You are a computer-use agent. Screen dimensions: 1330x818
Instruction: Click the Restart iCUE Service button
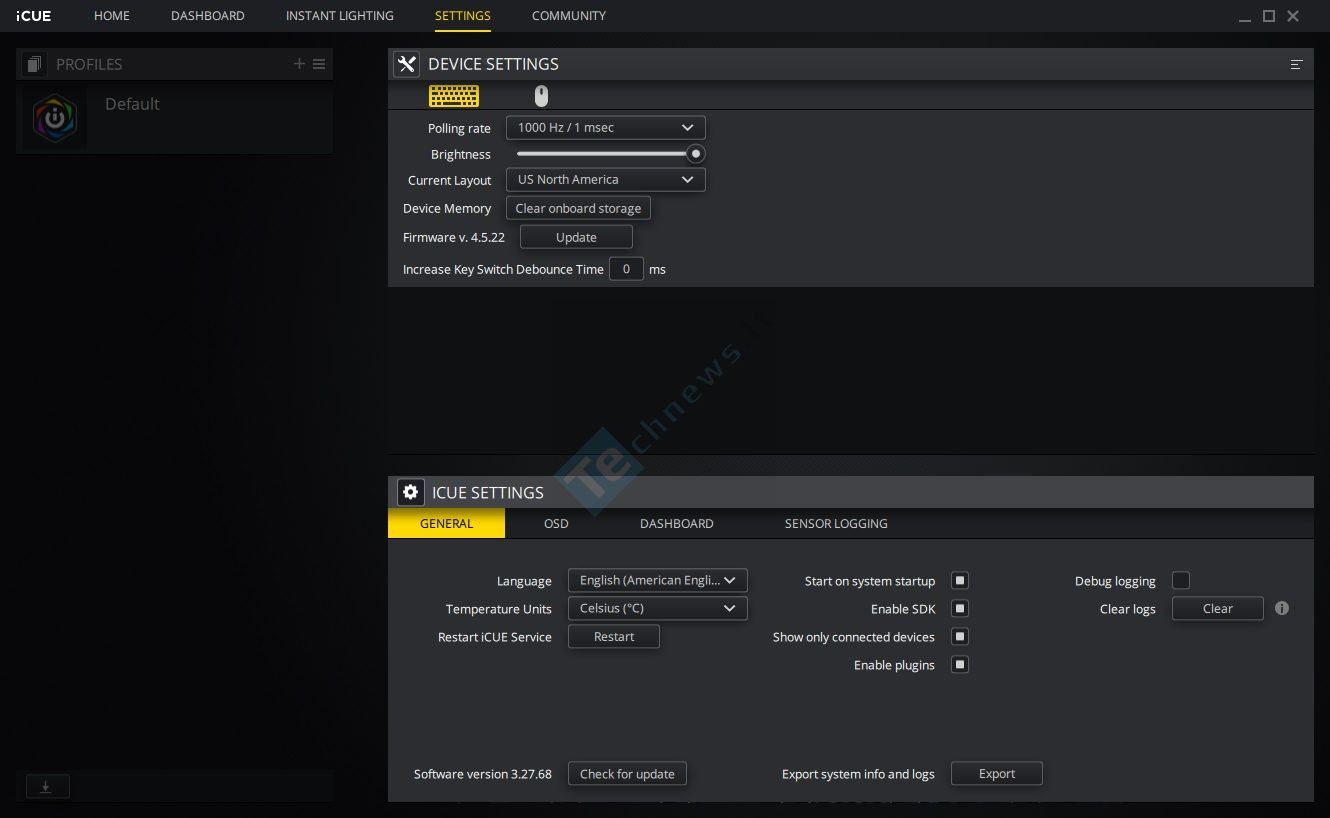click(614, 636)
